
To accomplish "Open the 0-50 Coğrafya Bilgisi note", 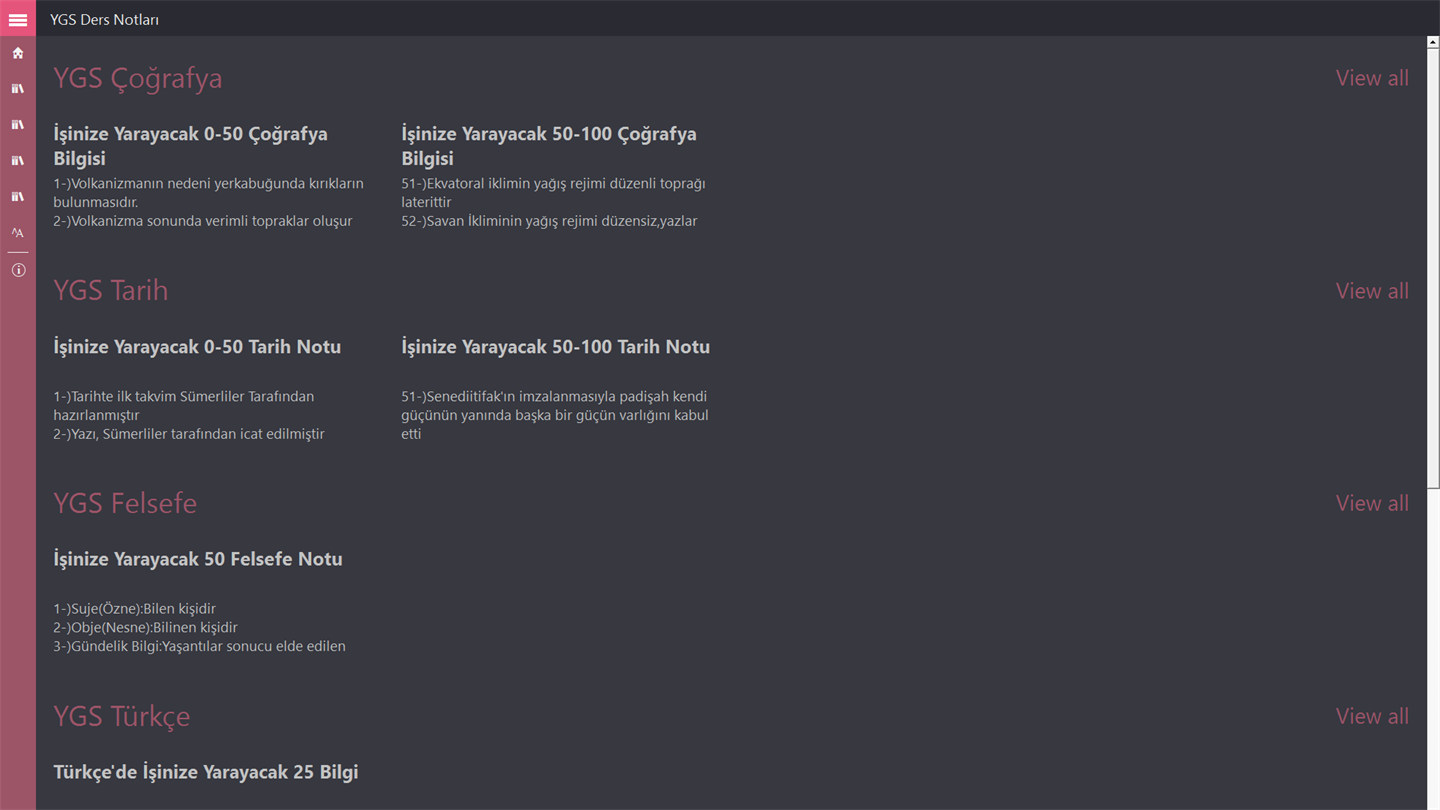I will (x=190, y=146).
